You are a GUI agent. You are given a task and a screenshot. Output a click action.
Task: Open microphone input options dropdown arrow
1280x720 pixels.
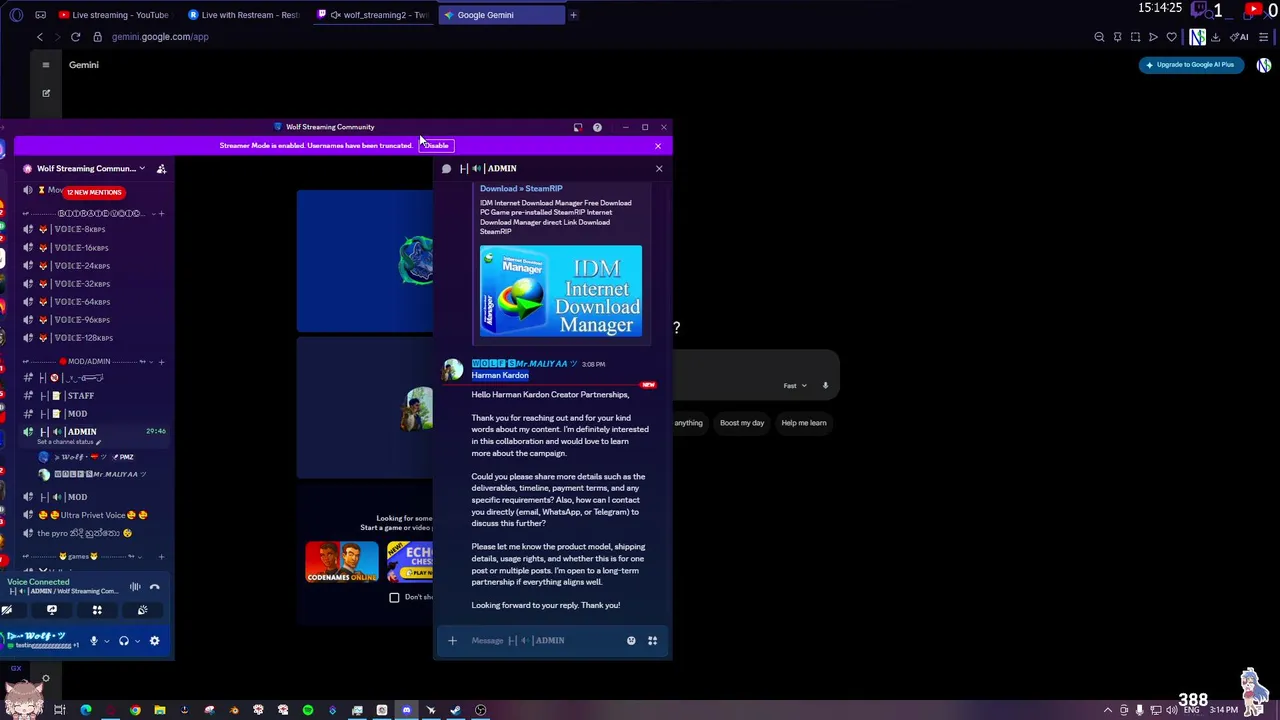tap(106, 641)
